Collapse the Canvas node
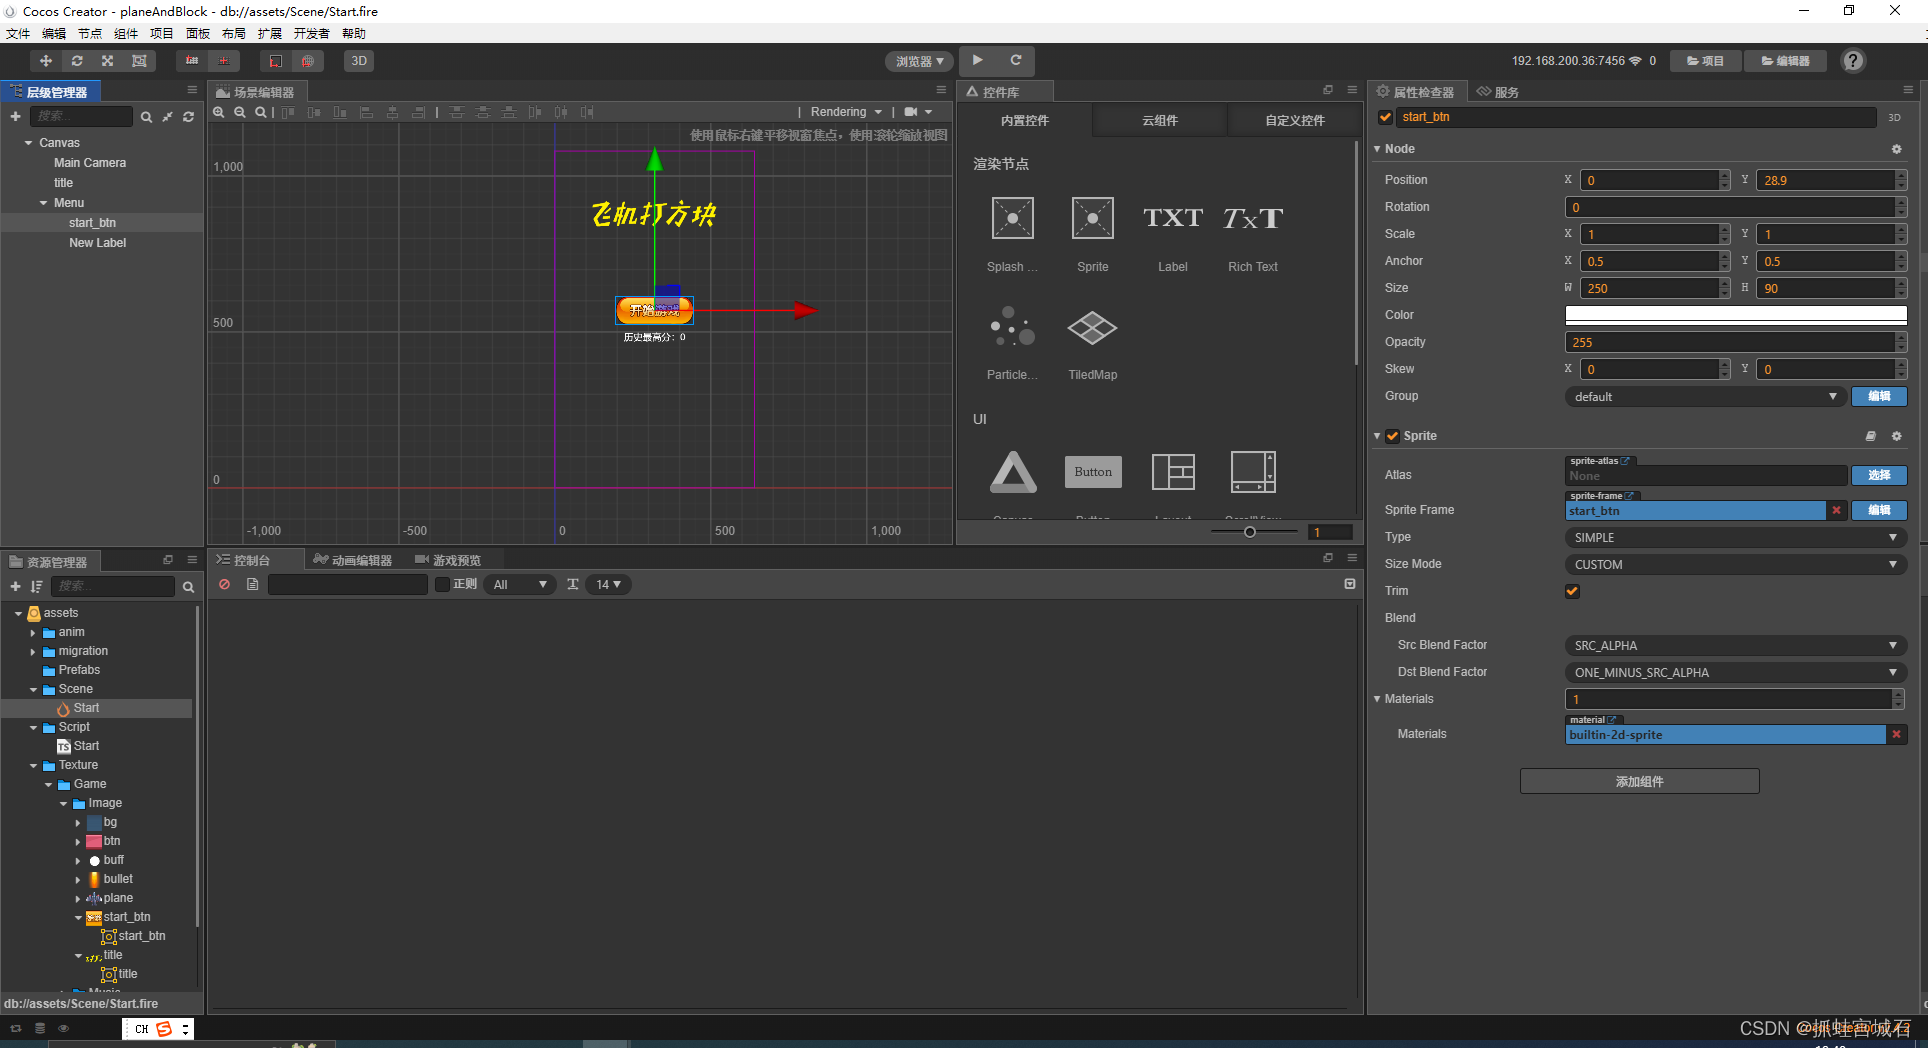The image size is (1928, 1048). (x=29, y=143)
